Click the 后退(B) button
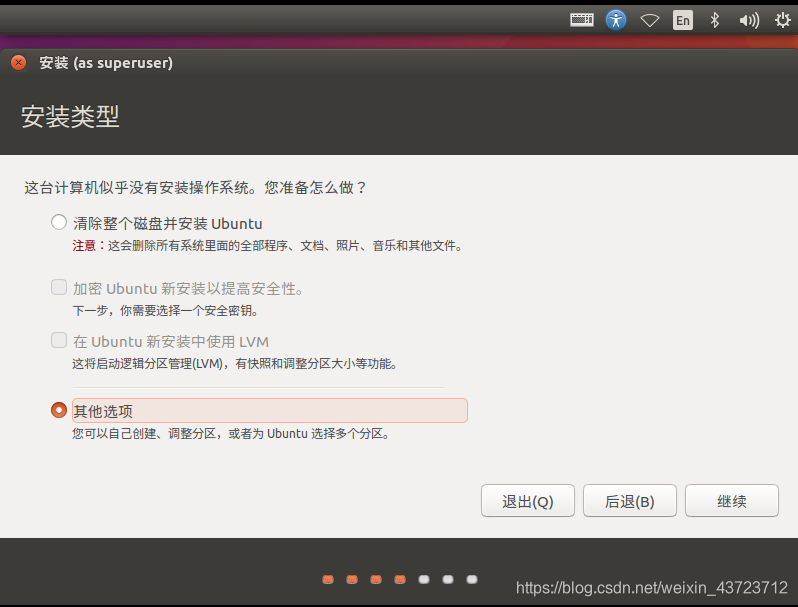Viewport: 798px width, 607px height. click(x=630, y=501)
